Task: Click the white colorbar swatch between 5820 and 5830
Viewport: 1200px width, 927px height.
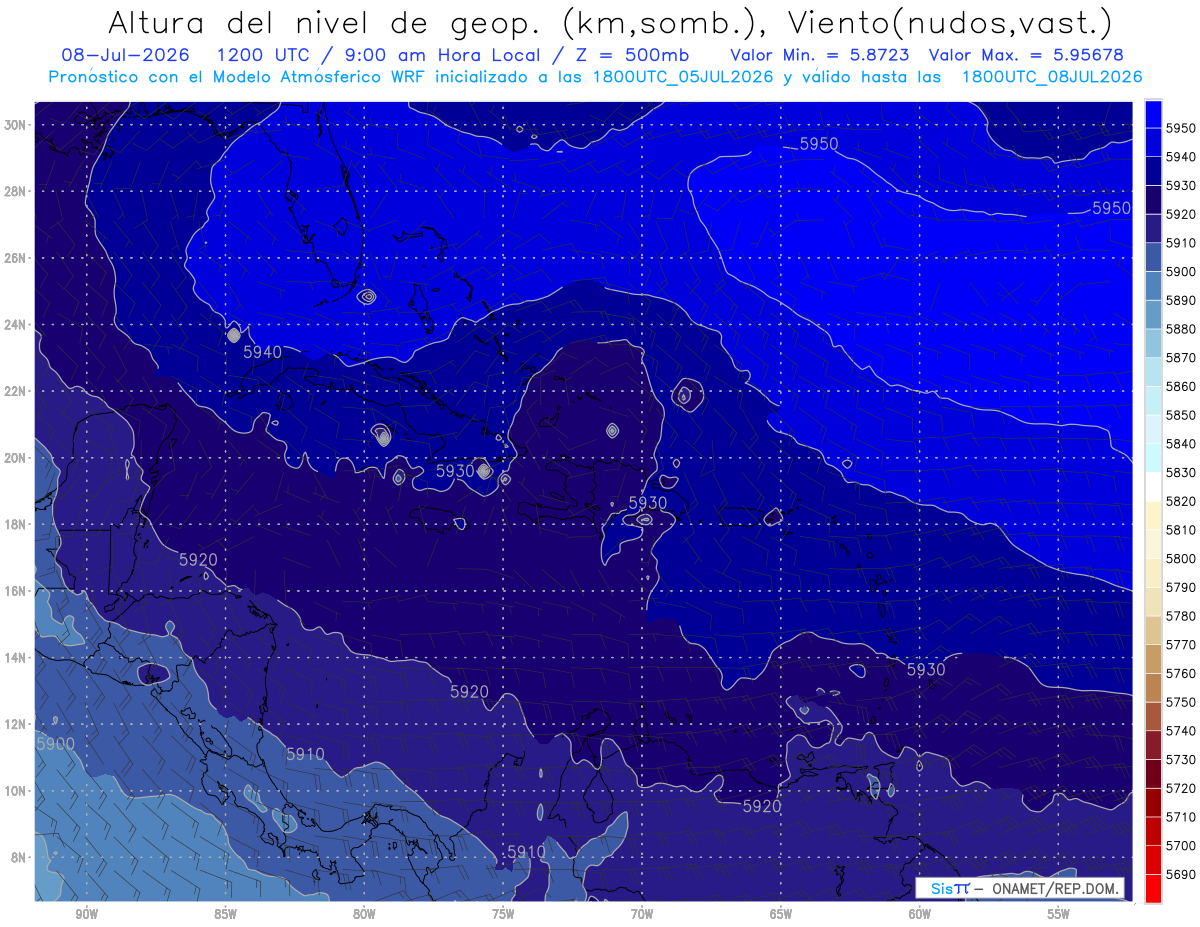Action: pos(1152,487)
